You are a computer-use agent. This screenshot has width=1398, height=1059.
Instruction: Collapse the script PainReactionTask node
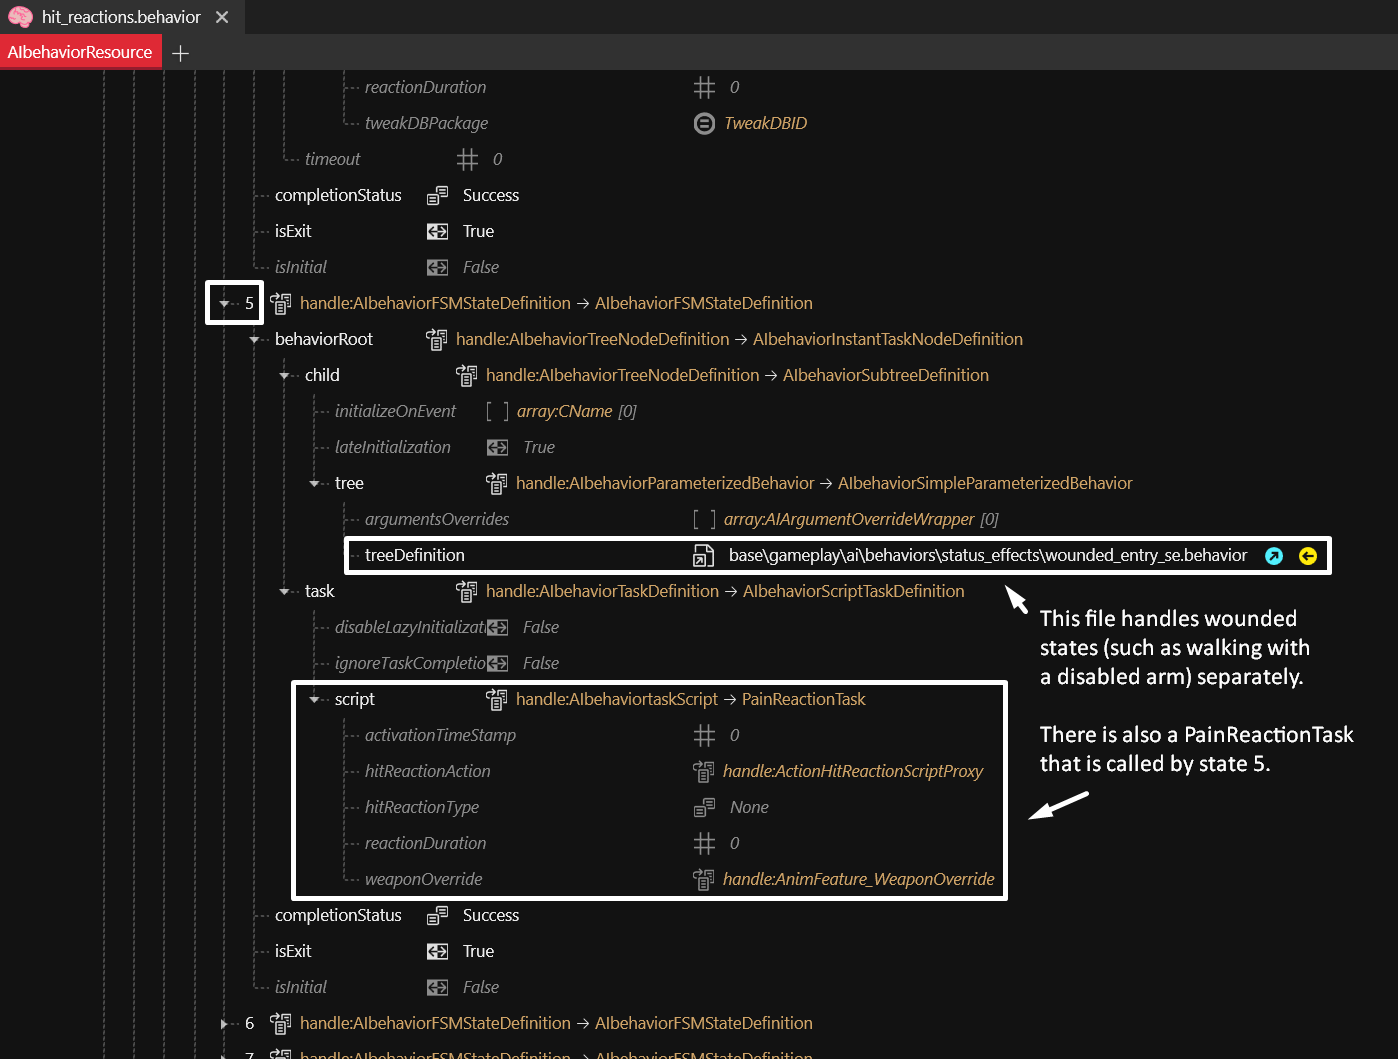[315, 699]
